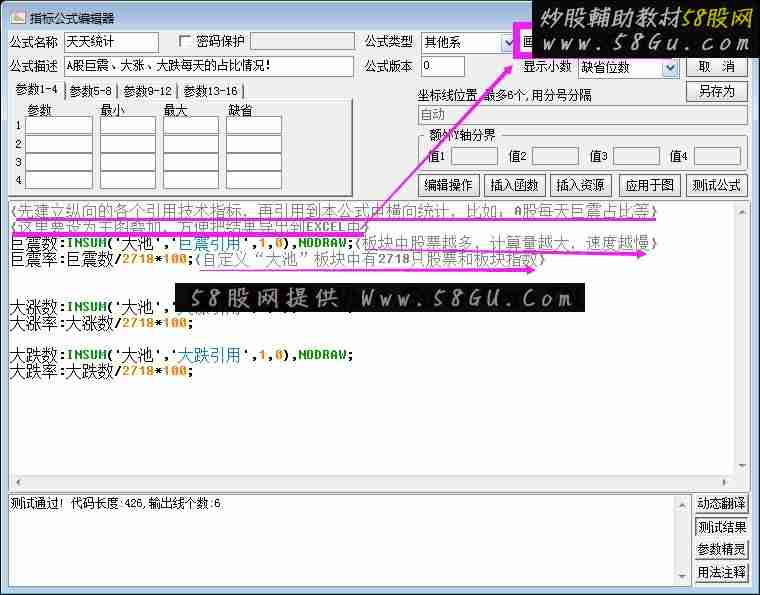
Task: Click the test output panel scroll-up arrow
Action: 682,505
